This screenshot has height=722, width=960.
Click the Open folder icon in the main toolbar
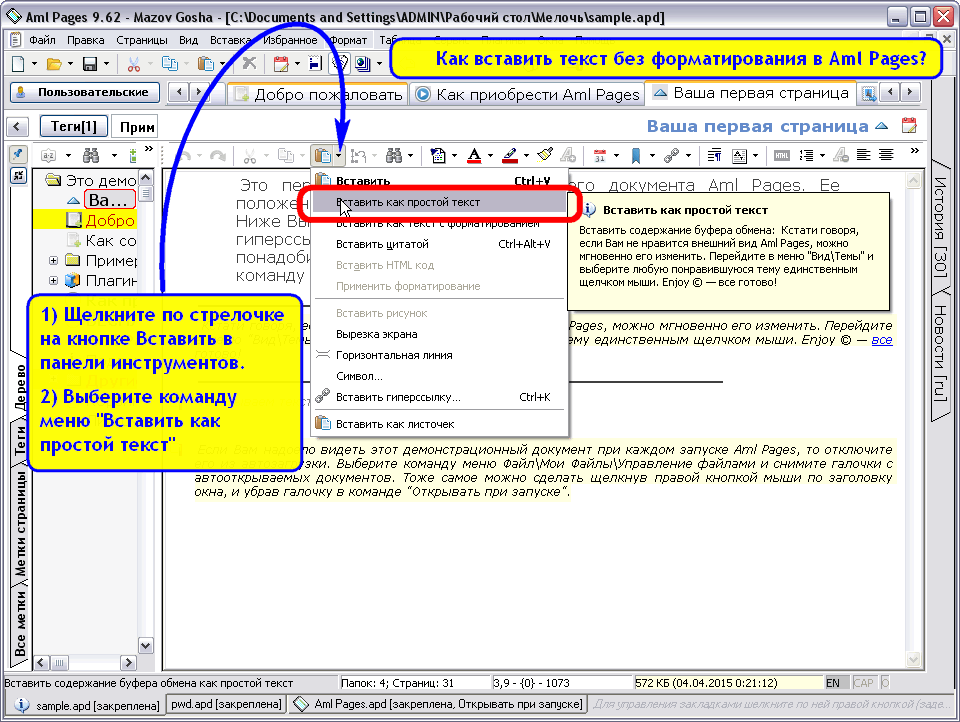pyautogui.click(x=54, y=63)
